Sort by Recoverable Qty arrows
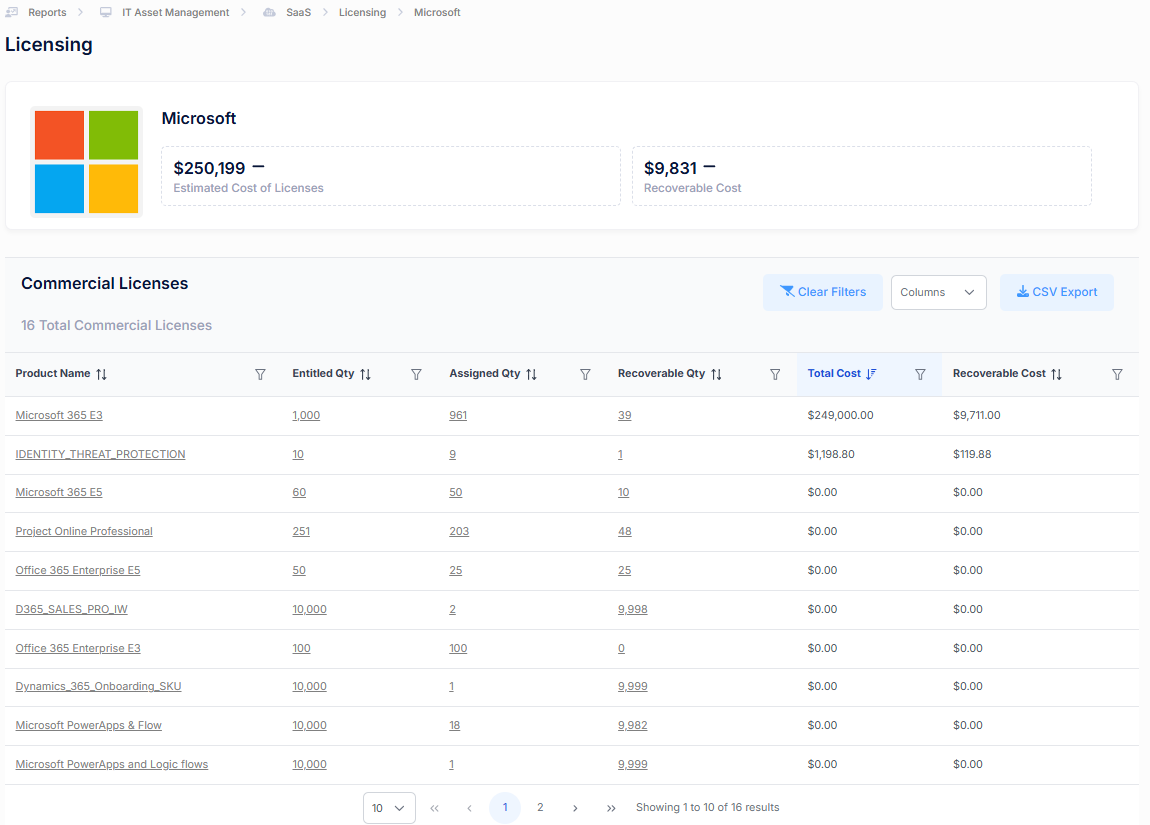Image resolution: width=1150 pixels, height=825 pixels. 717,374
